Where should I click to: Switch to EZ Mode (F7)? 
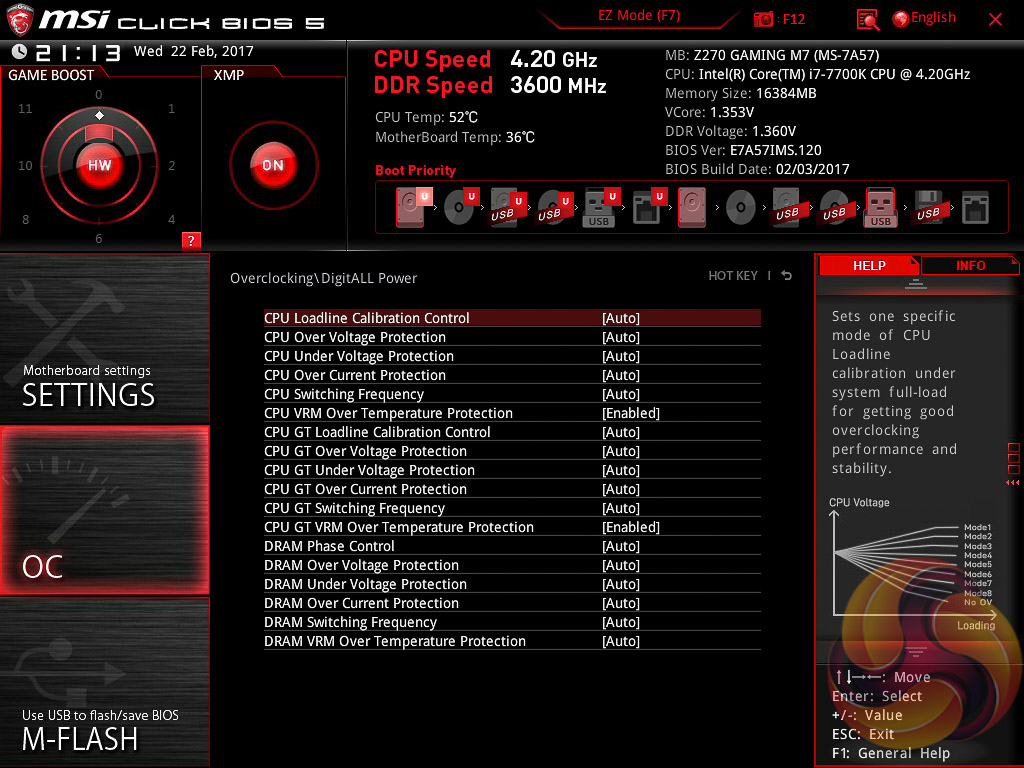coord(639,16)
